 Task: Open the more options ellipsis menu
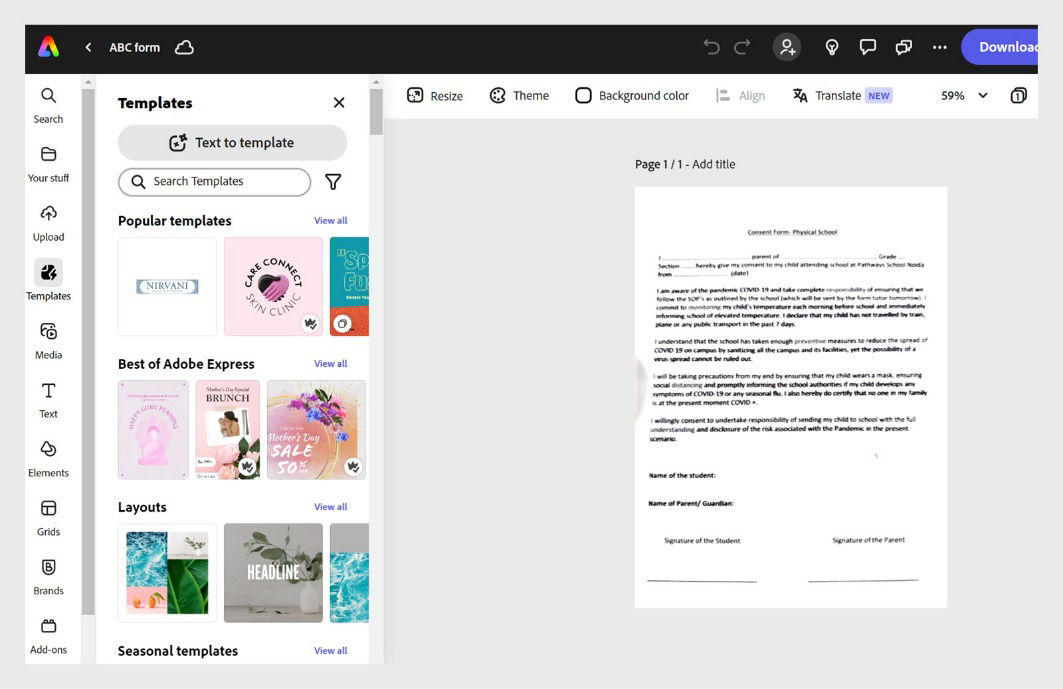coord(939,46)
